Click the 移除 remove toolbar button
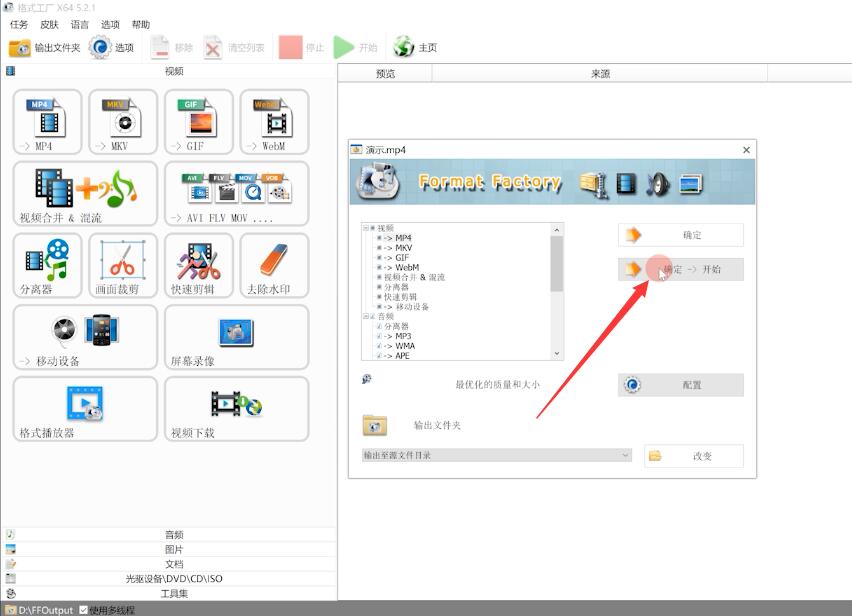 click(x=172, y=48)
